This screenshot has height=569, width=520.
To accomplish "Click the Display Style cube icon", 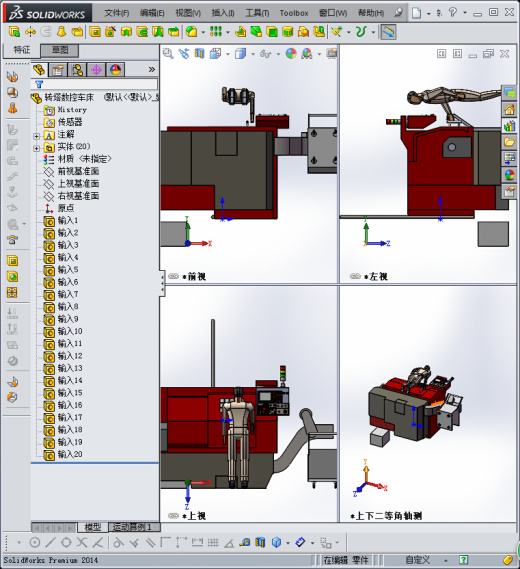I will (240, 54).
